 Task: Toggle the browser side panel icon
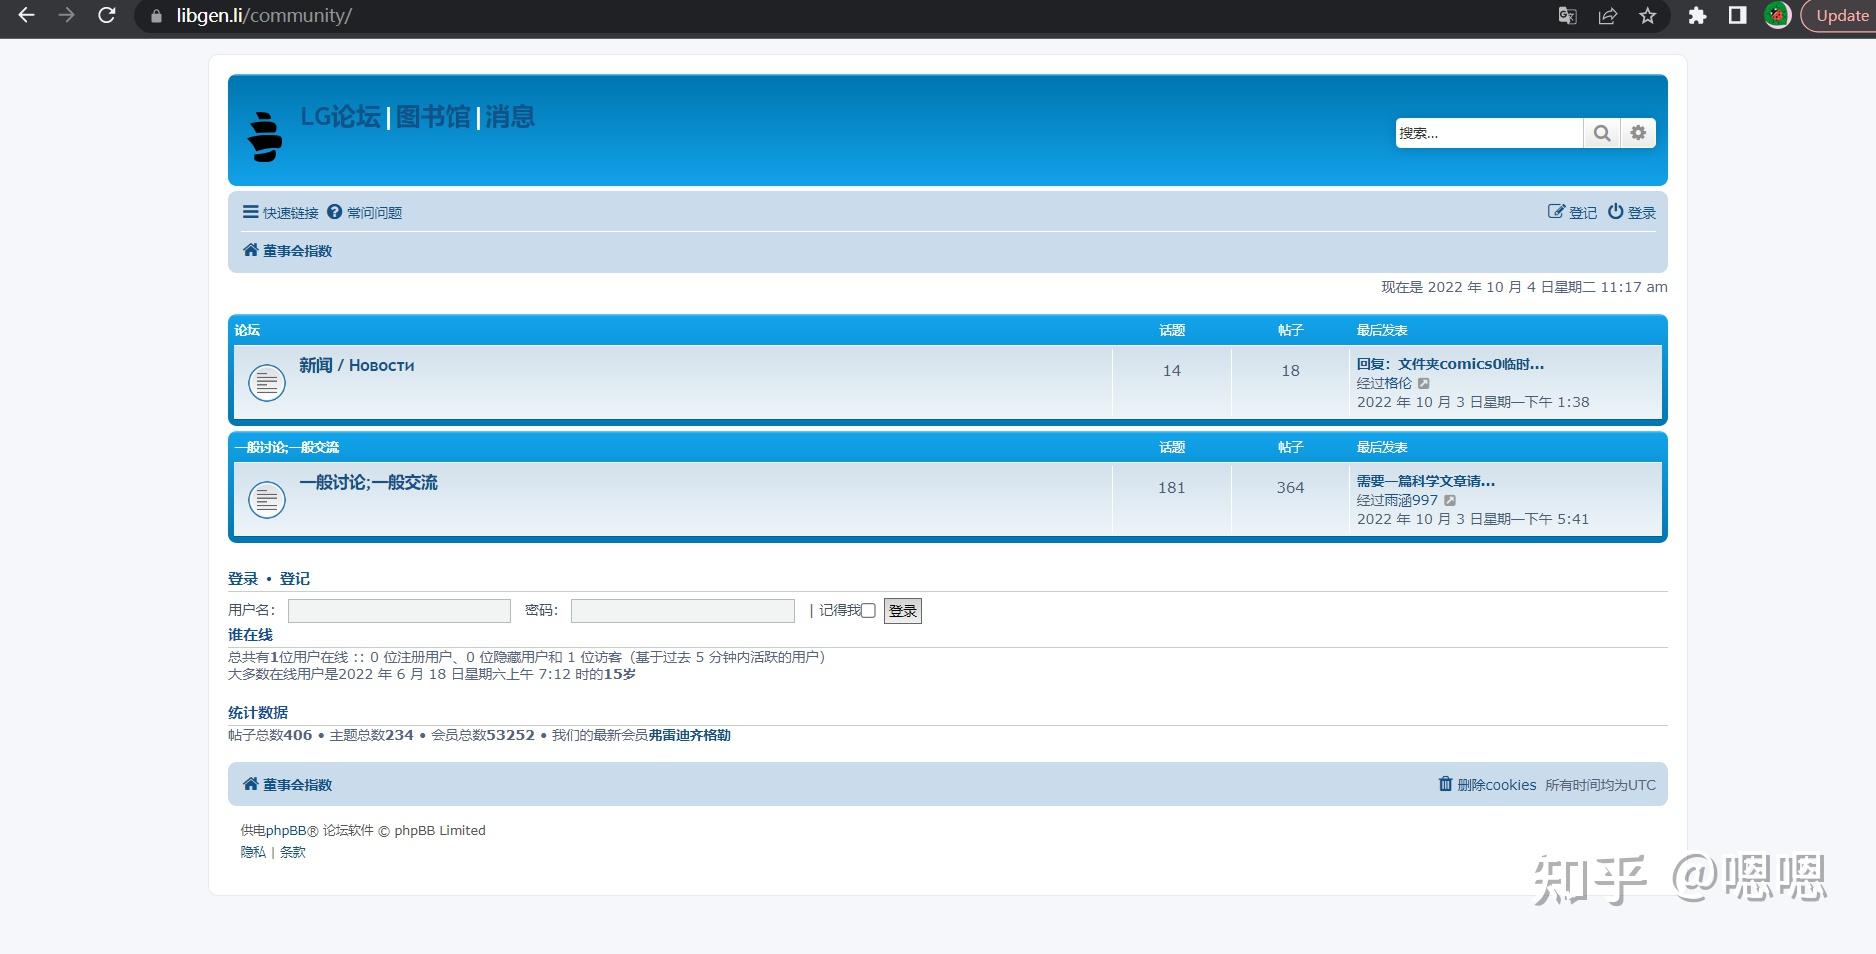[x=1737, y=16]
